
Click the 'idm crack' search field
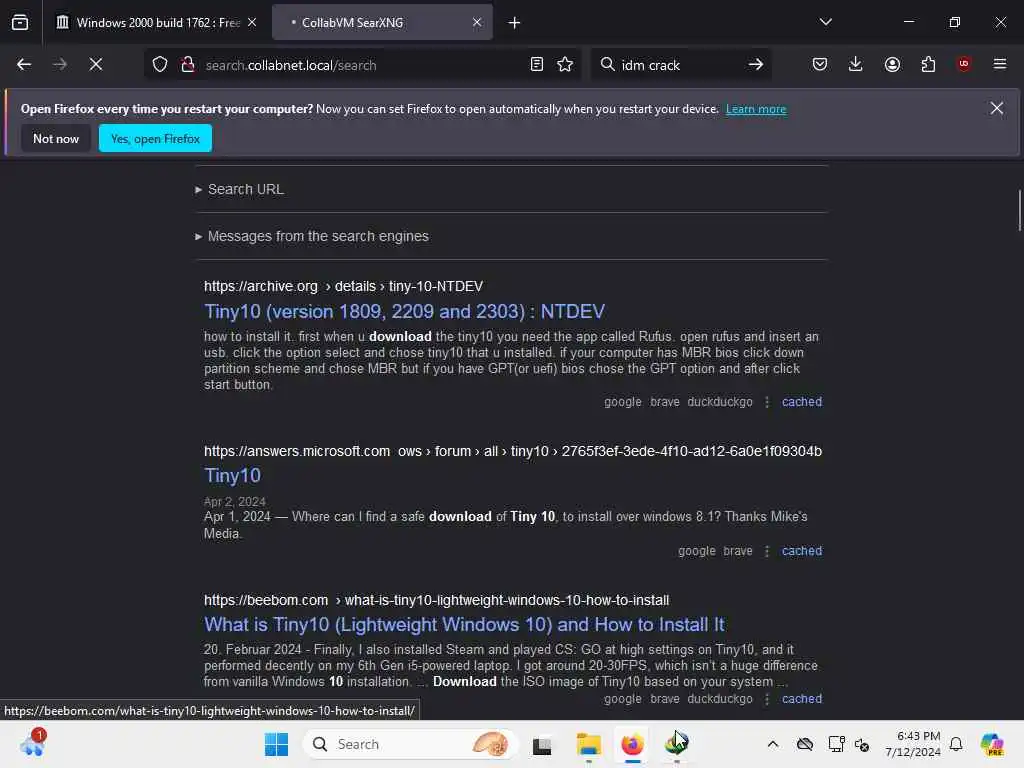click(679, 65)
